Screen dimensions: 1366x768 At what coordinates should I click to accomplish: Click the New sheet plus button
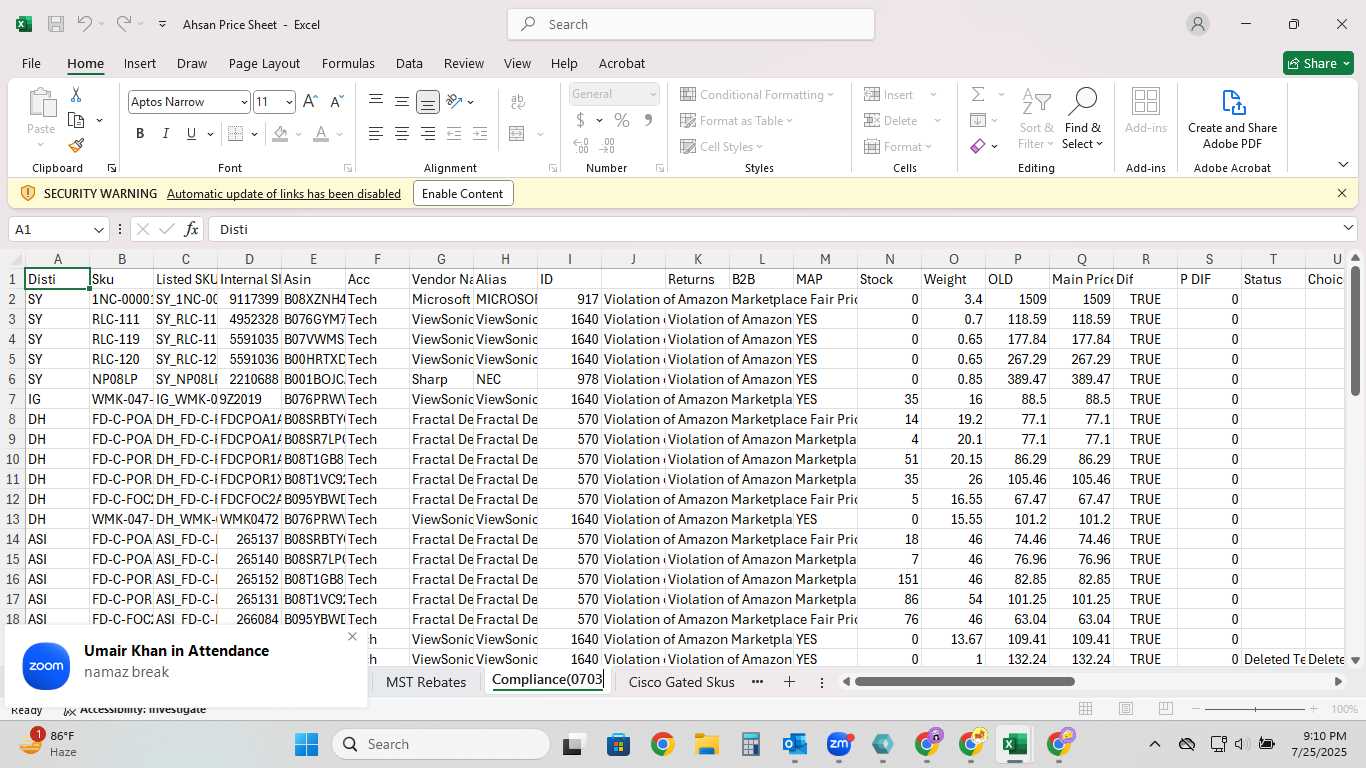click(789, 682)
